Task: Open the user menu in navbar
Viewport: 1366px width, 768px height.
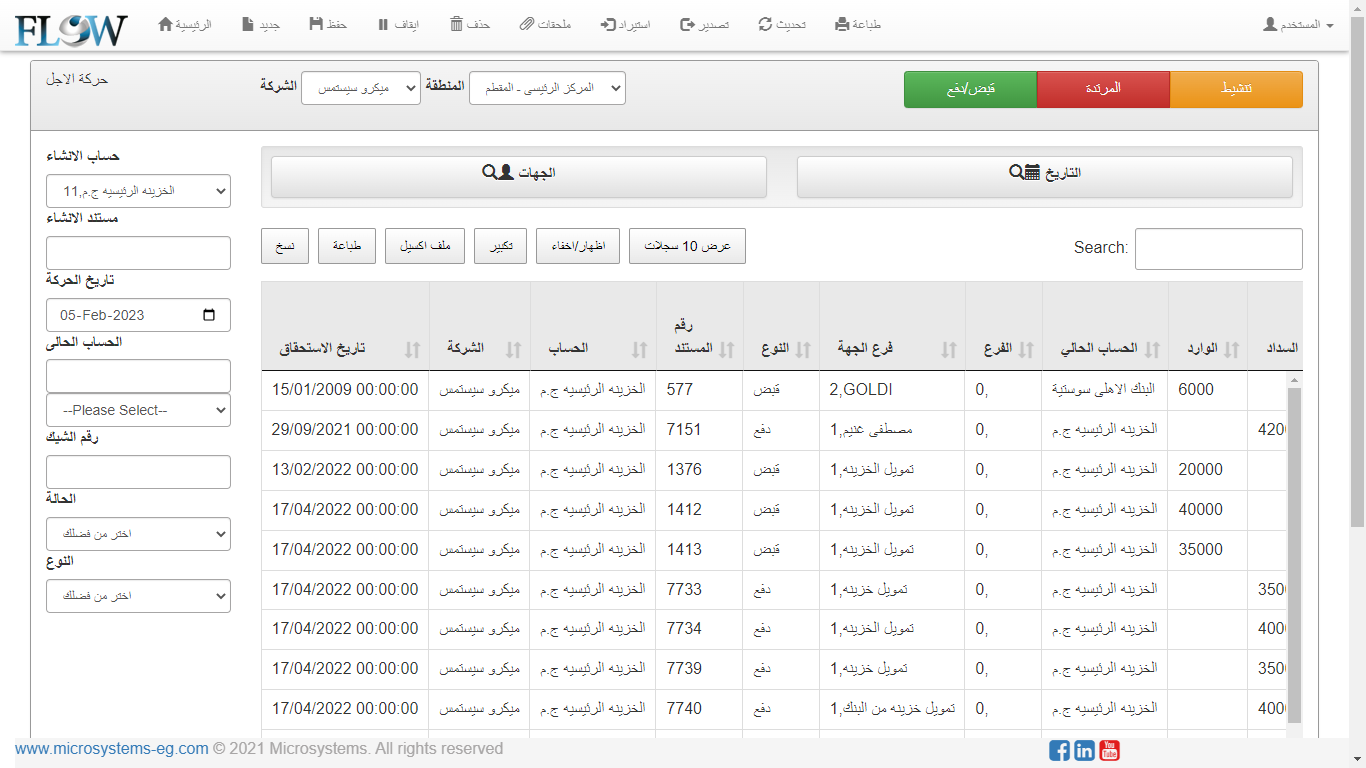Action: [1298, 24]
